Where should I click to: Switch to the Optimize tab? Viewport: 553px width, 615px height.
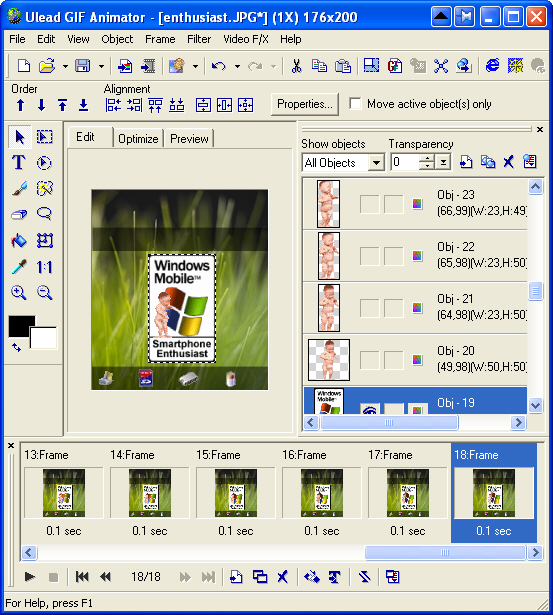[138, 139]
